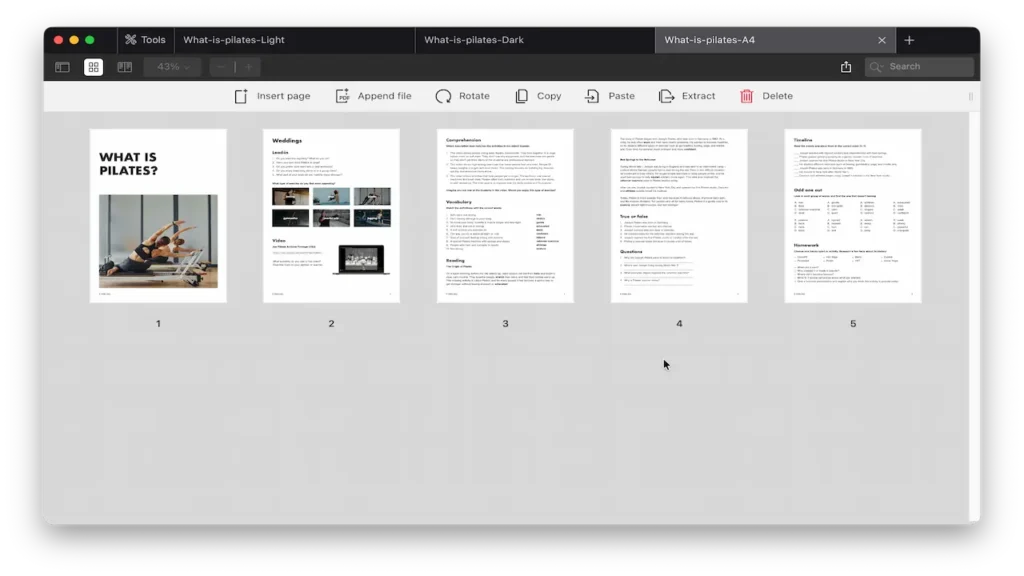The image size is (1024, 576).
Task: Toggle the two-page reading view
Action: [124, 67]
